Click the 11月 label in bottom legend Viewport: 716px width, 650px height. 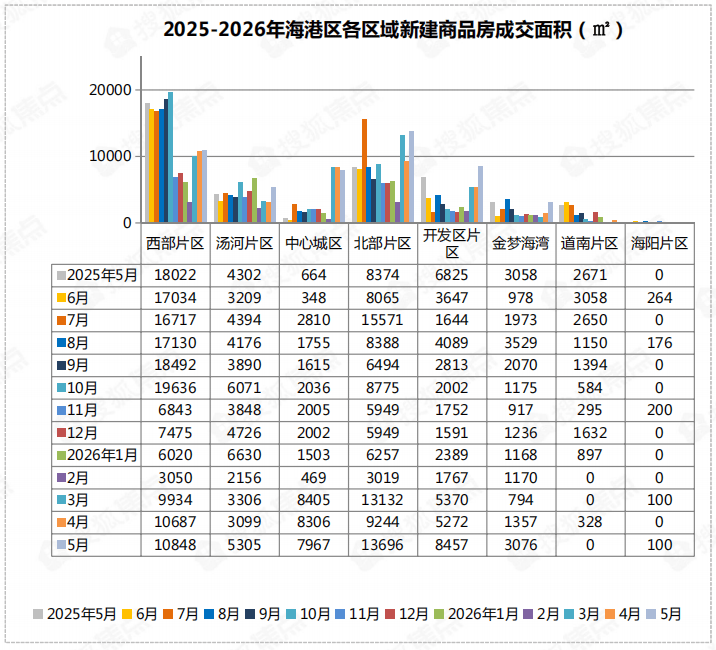click(x=364, y=614)
